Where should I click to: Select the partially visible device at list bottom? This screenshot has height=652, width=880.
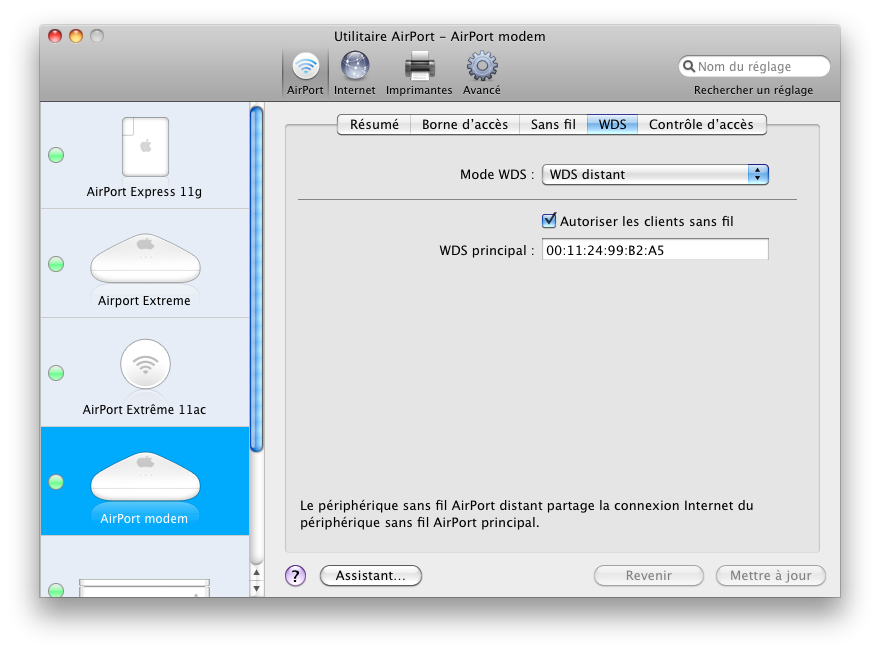coord(145,567)
